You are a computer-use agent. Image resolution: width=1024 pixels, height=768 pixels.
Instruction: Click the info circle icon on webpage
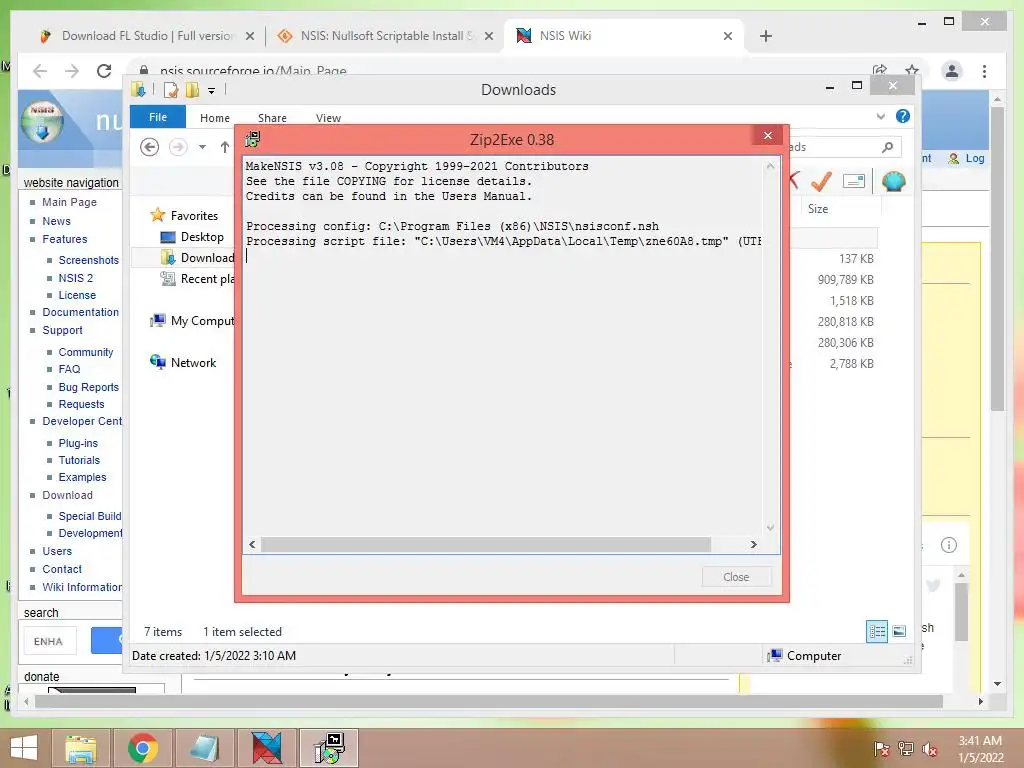pyautogui.click(x=949, y=545)
